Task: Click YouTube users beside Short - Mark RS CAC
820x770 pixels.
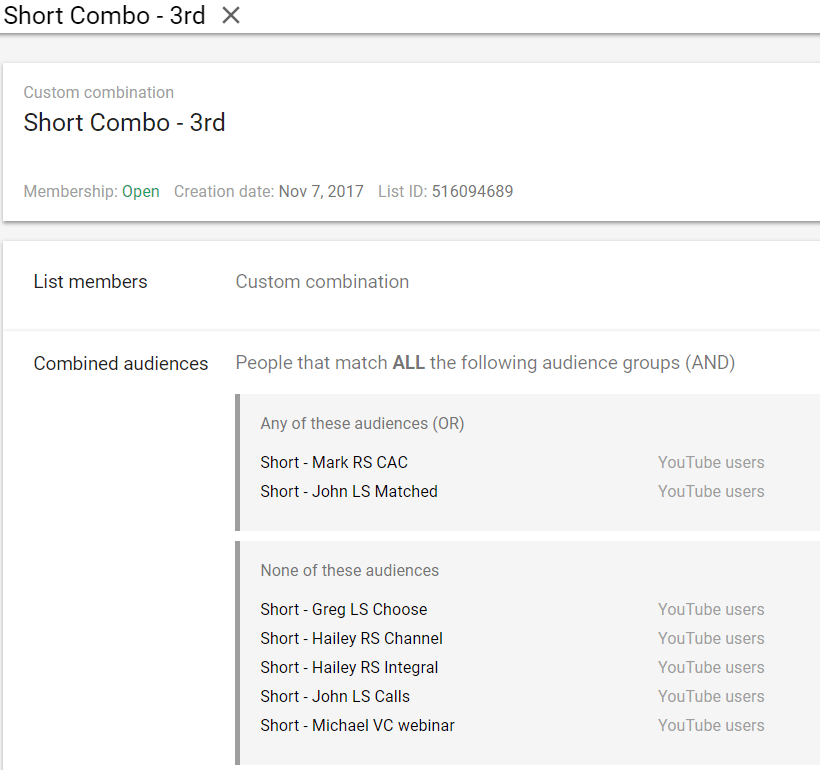Action: coord(711,463)
